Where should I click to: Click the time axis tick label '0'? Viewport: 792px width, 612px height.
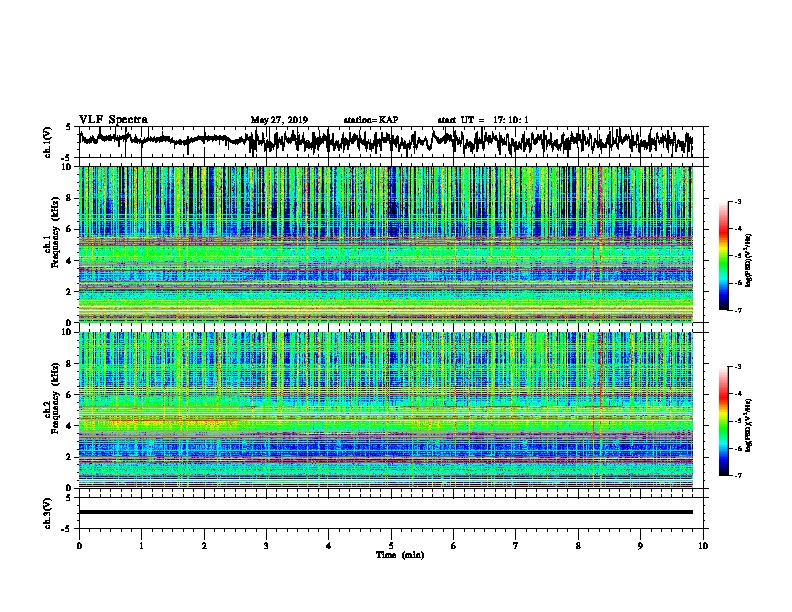coord(79,546)
